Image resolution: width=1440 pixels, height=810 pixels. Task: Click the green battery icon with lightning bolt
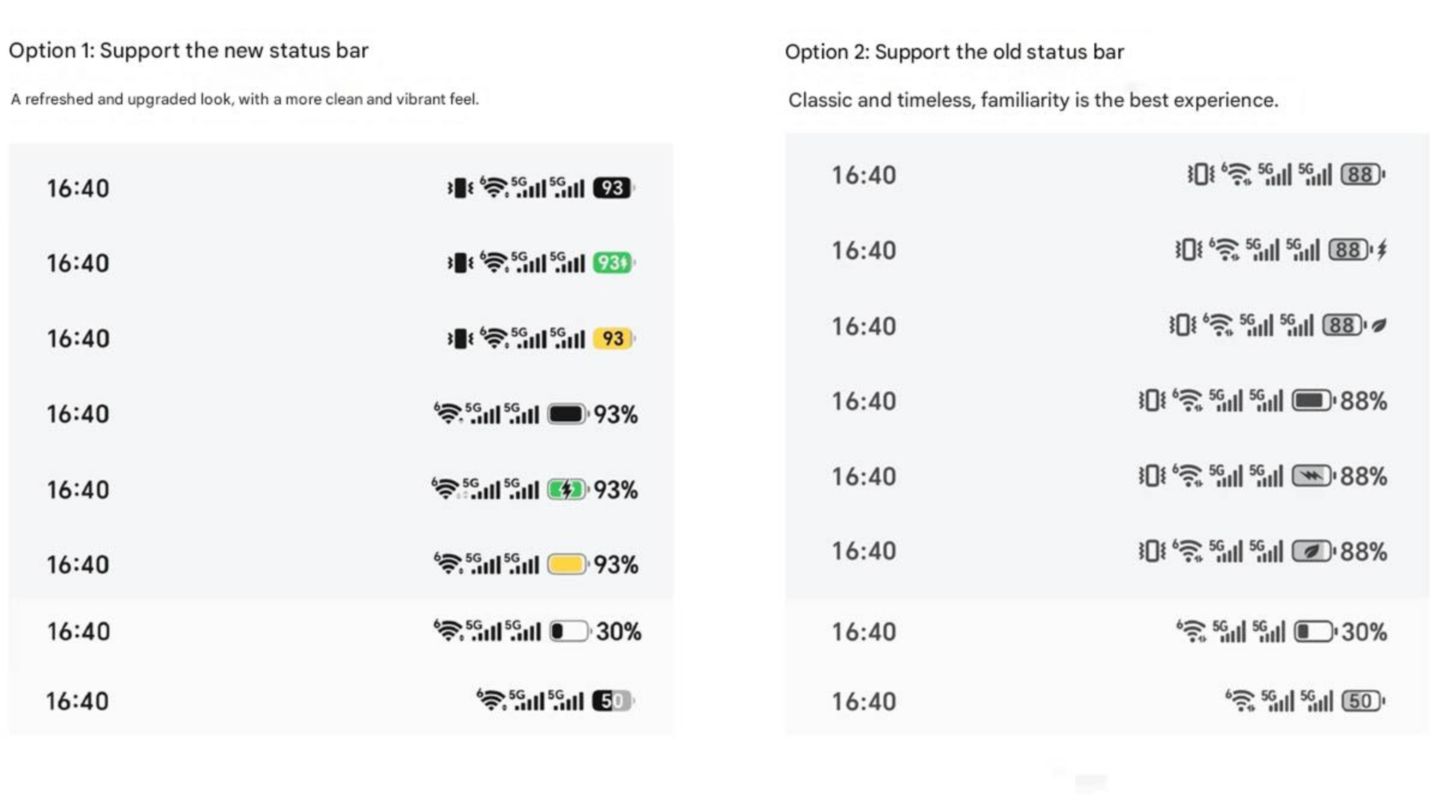click(567, 490)
